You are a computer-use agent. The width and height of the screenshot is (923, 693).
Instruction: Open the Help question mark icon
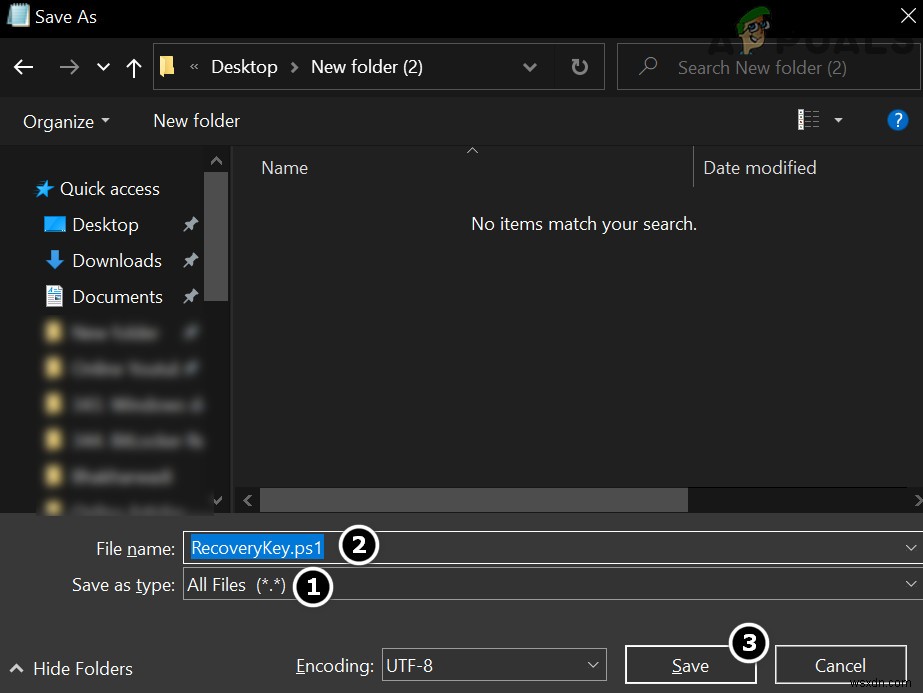pyautogui.click(x=897, y=120)
